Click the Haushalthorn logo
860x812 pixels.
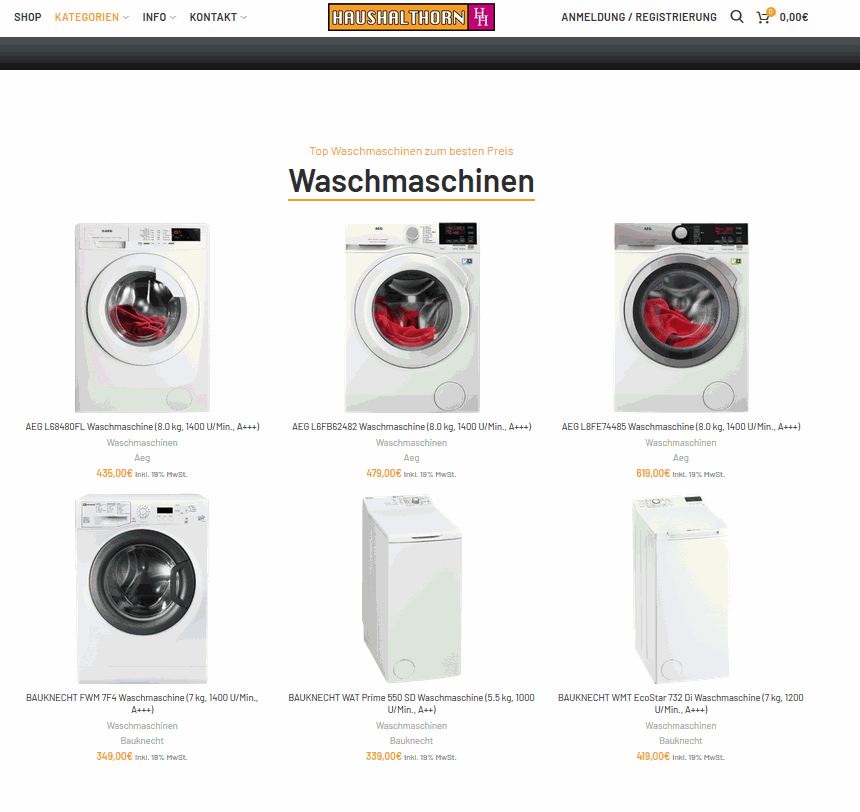coord(411,17)
